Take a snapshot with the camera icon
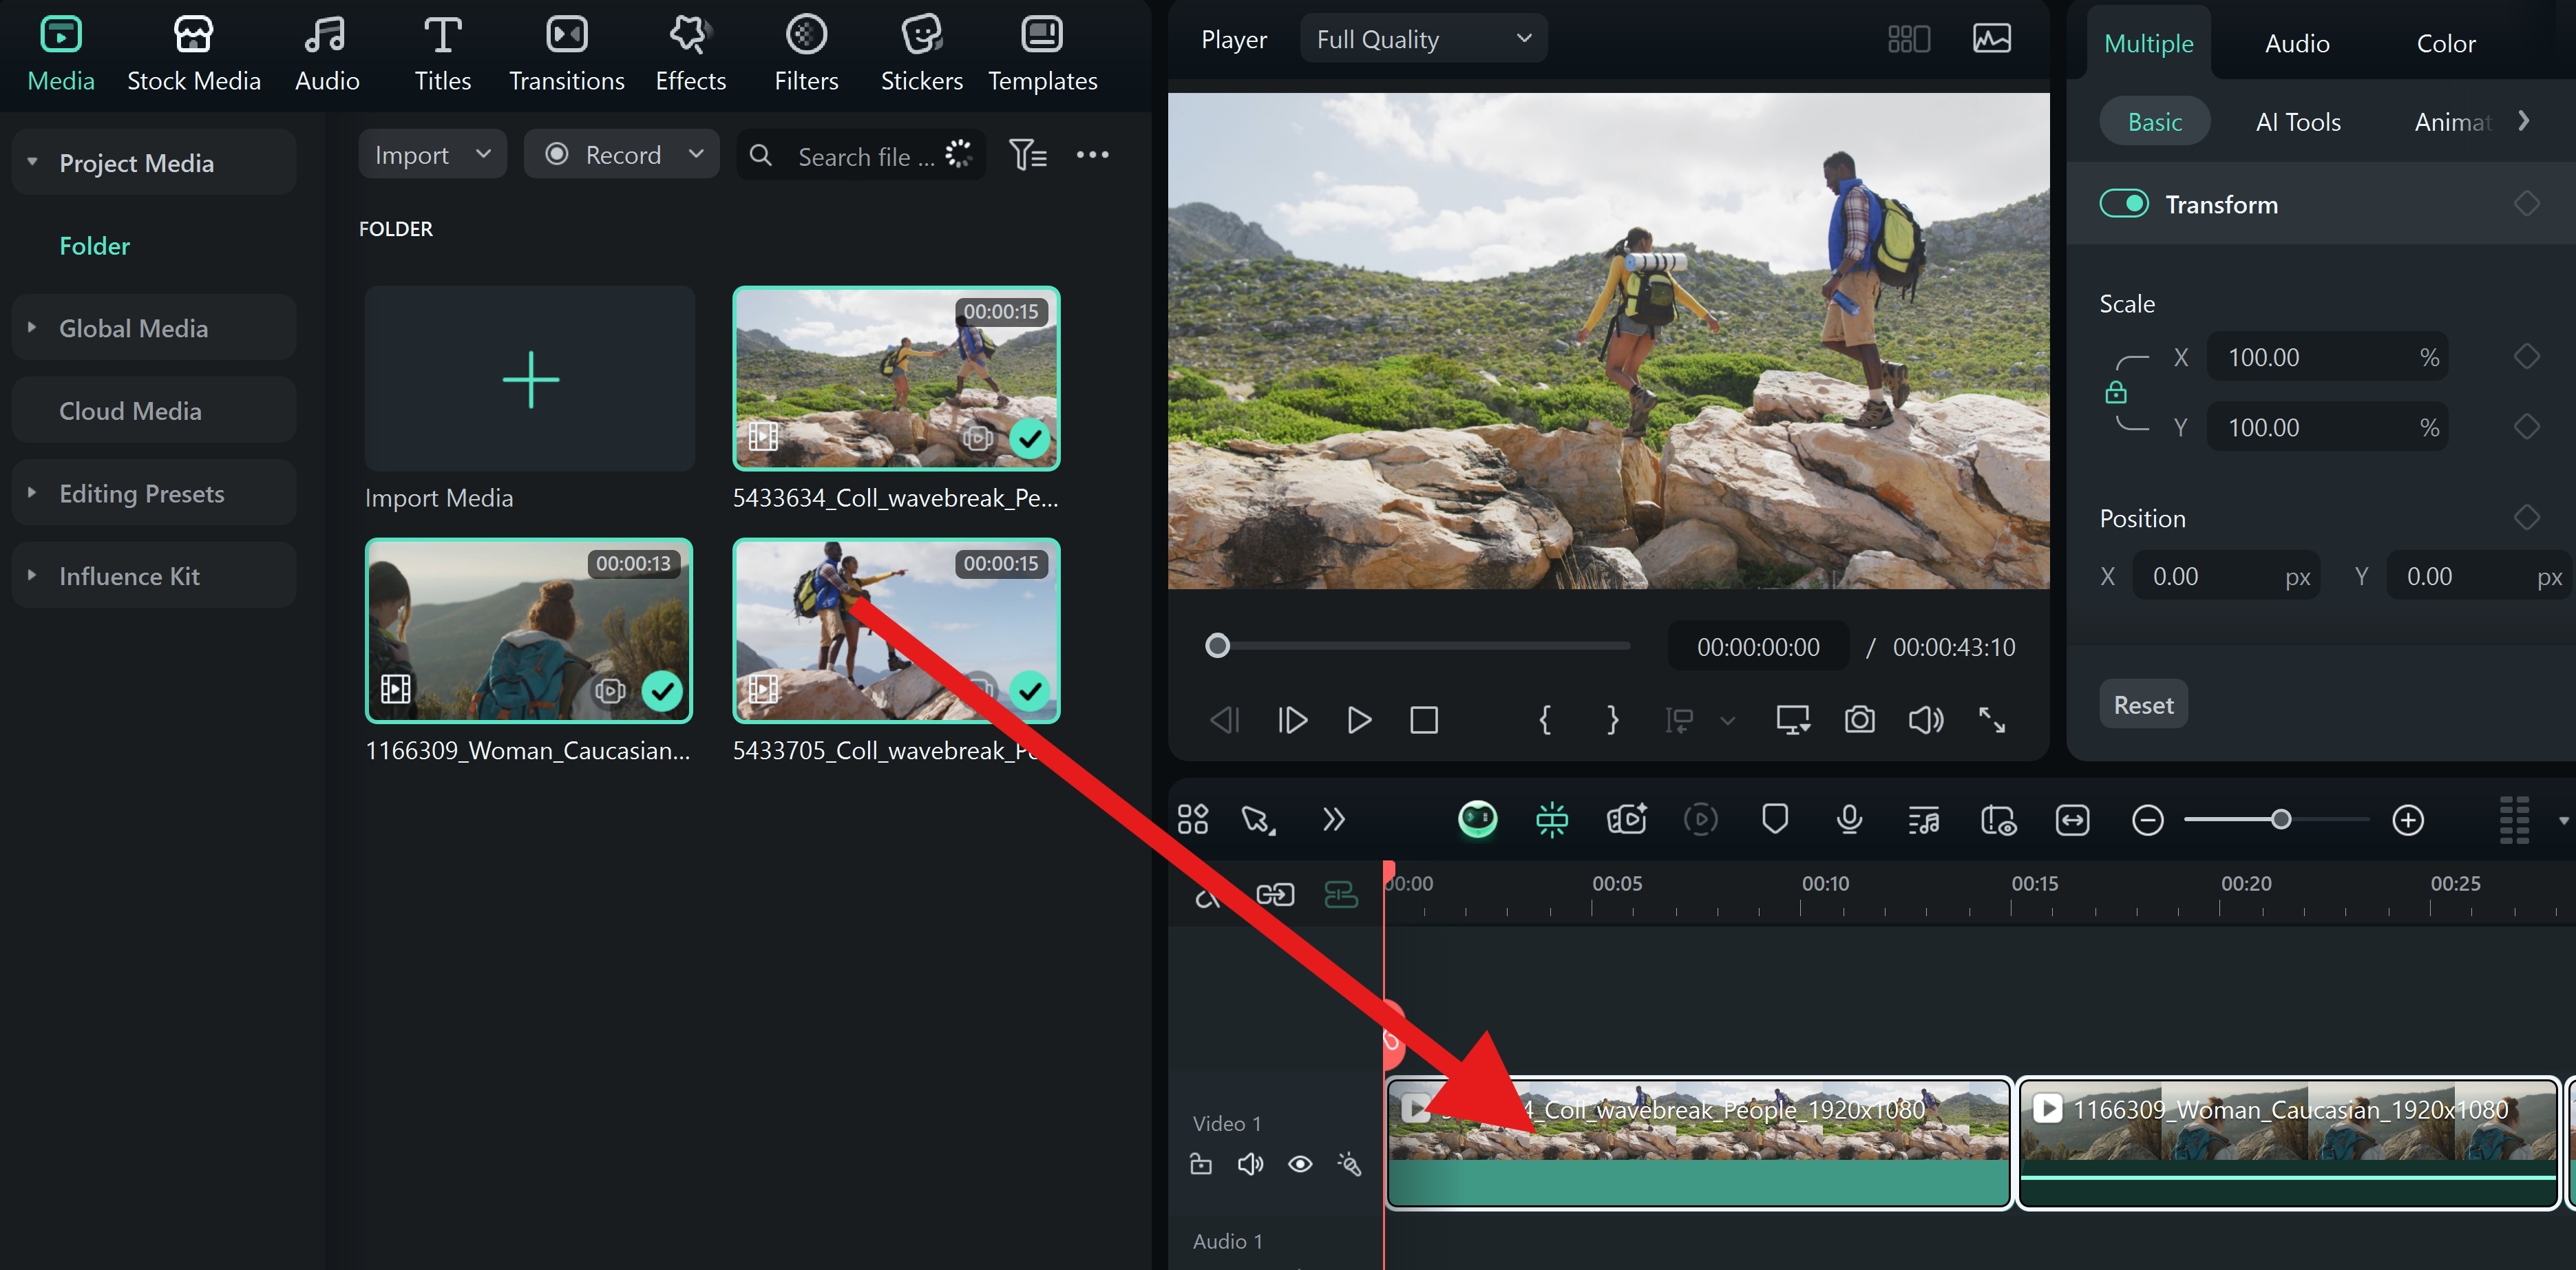2576x1270 pixels. [x=1859, y=719]
